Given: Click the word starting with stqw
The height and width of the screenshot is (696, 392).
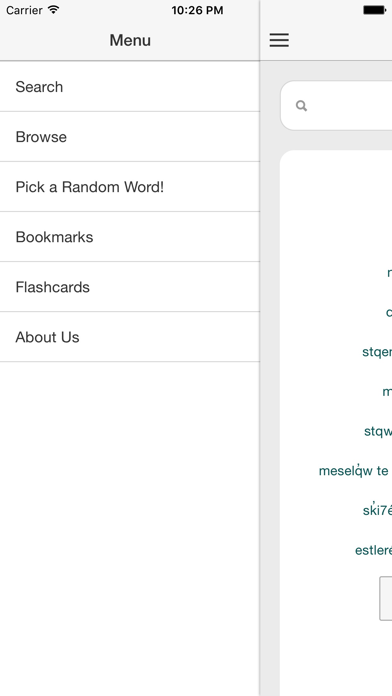Looking at the screenshot, I should [x=378, y=431].
